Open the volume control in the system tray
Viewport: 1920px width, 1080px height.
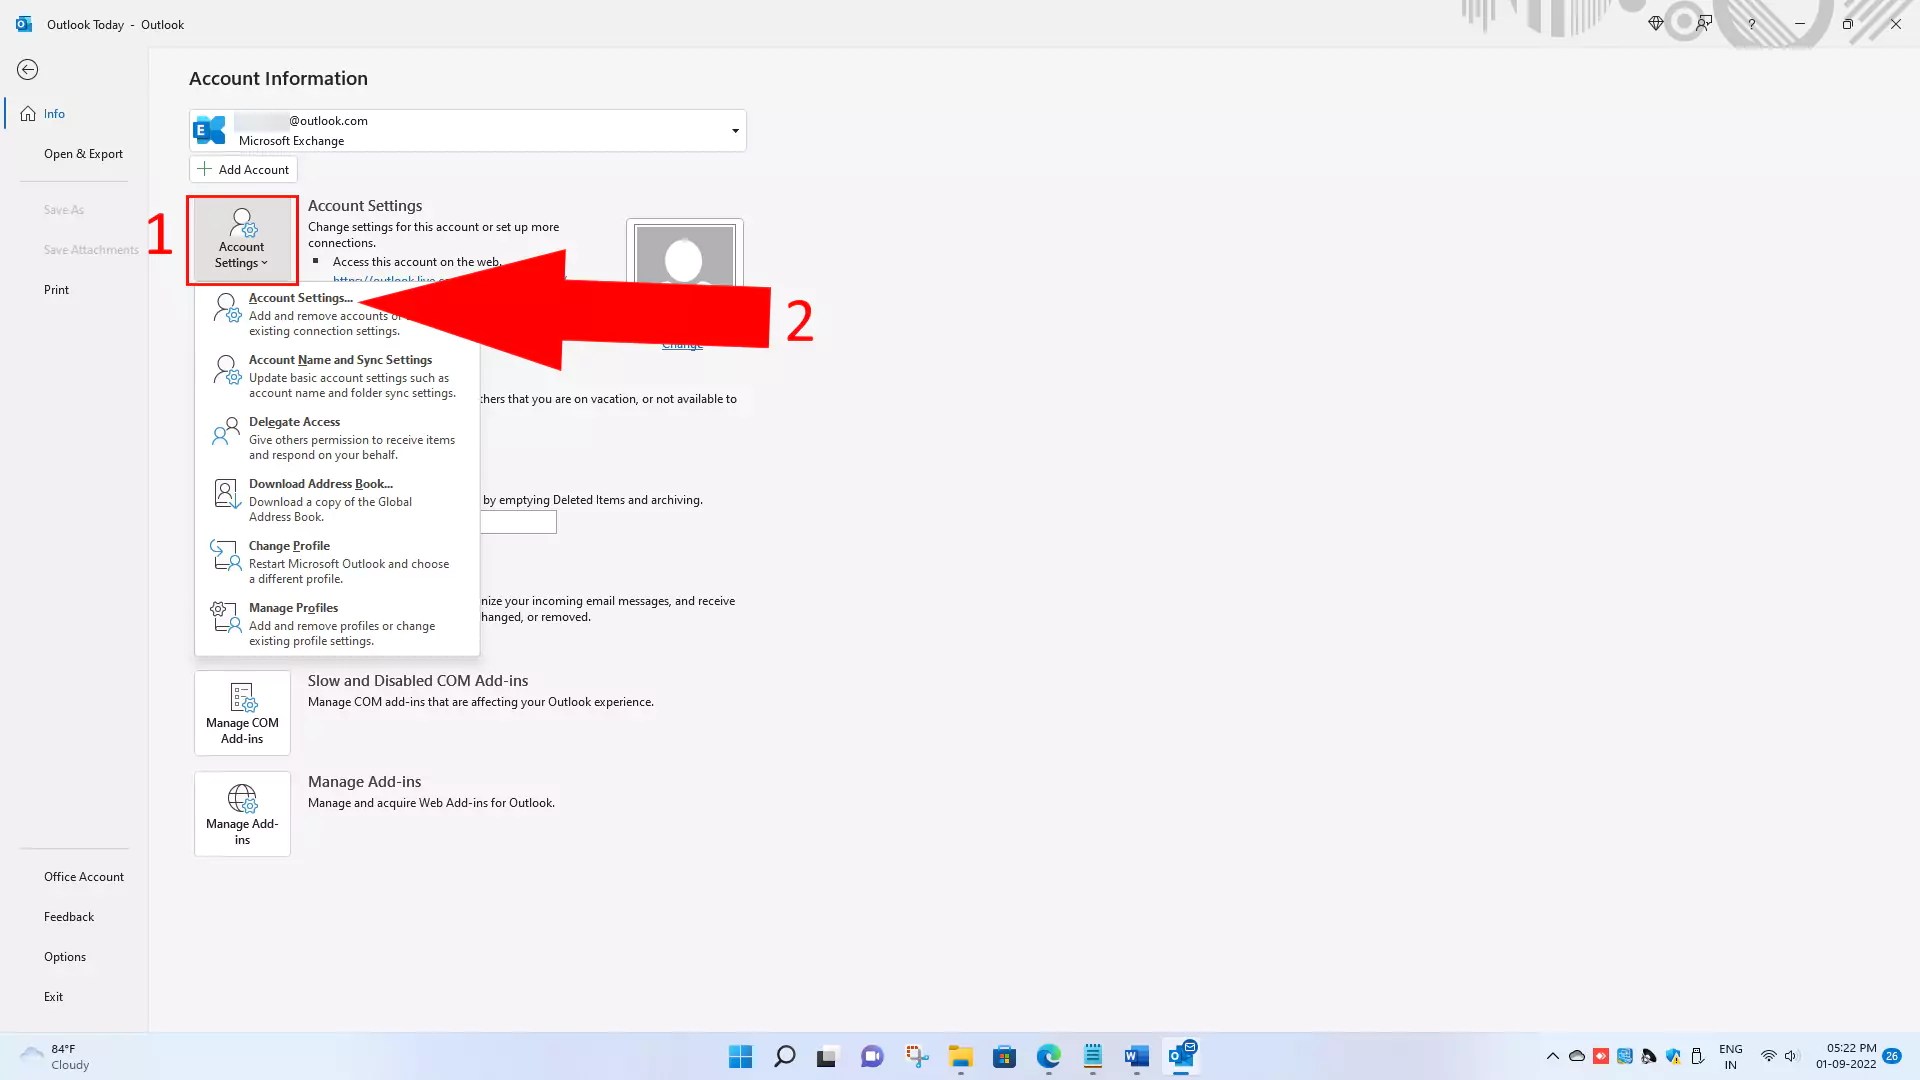tap(1791, 1055)
